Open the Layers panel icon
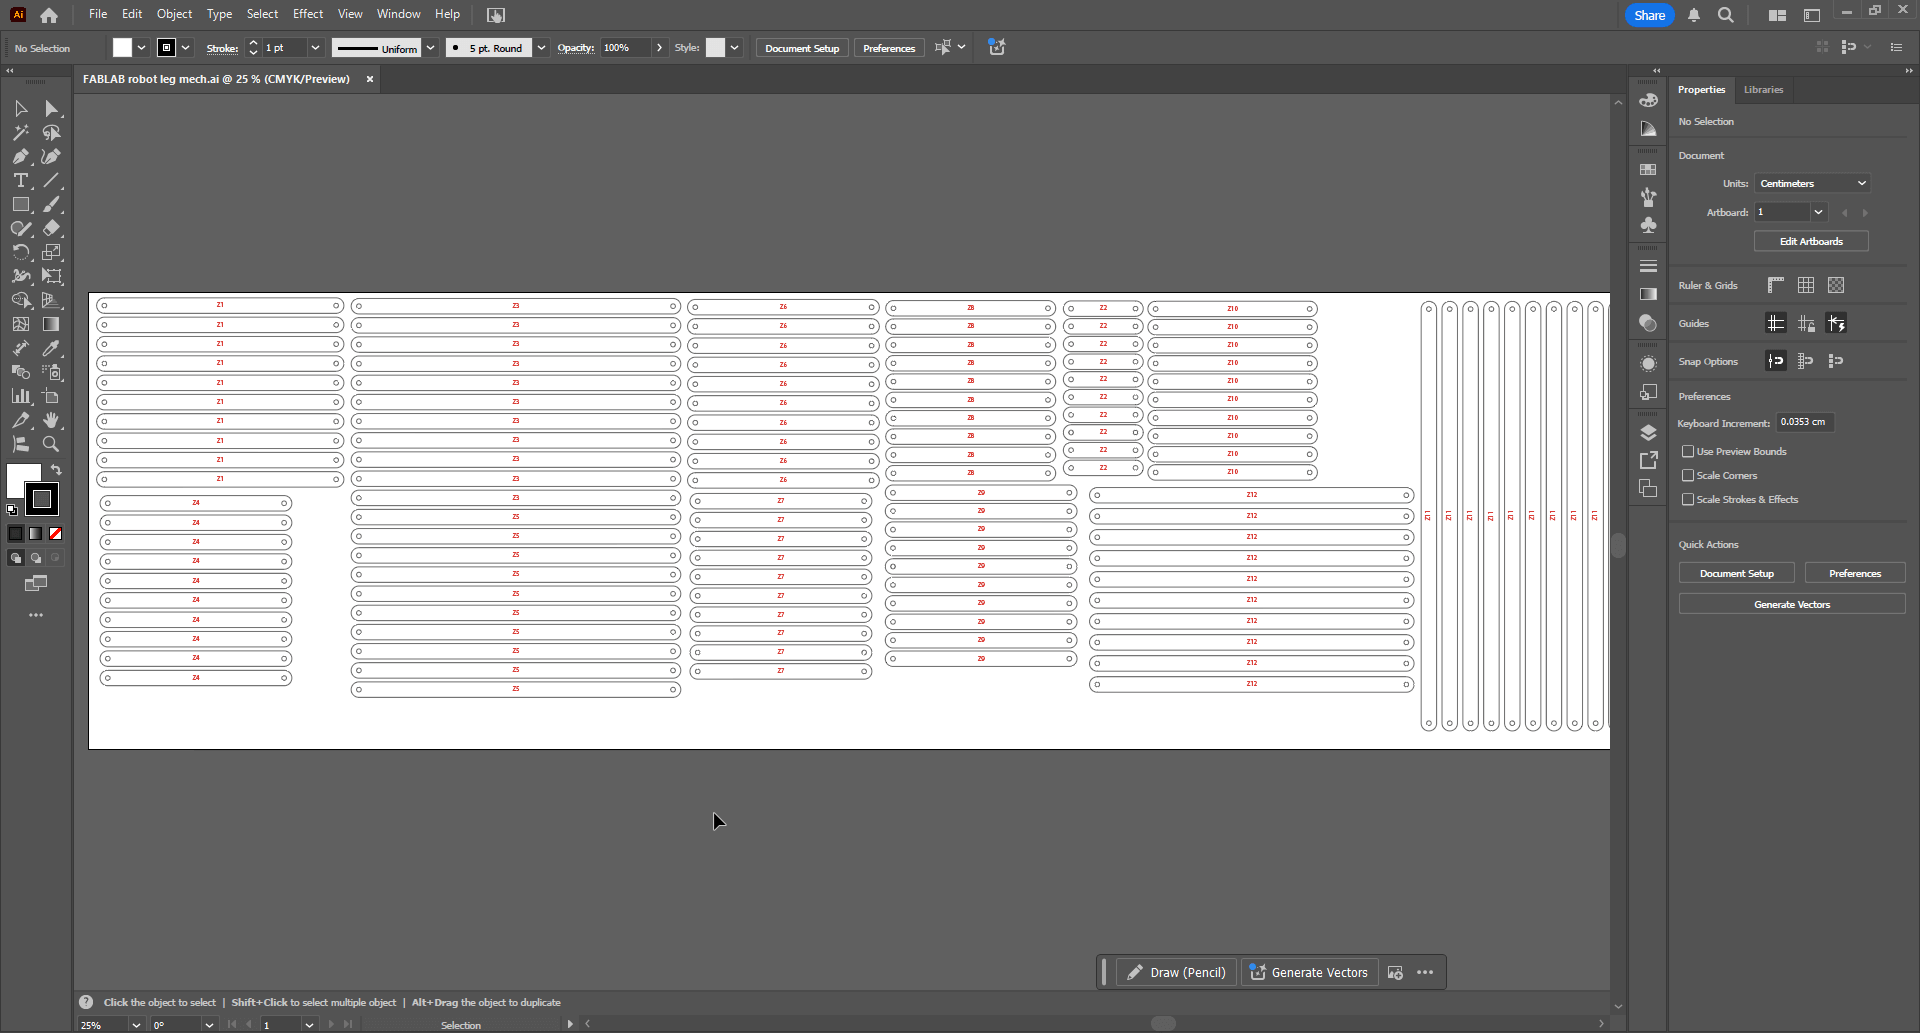Viewport: 1920px width, 1033px height. coord(1648,432)
